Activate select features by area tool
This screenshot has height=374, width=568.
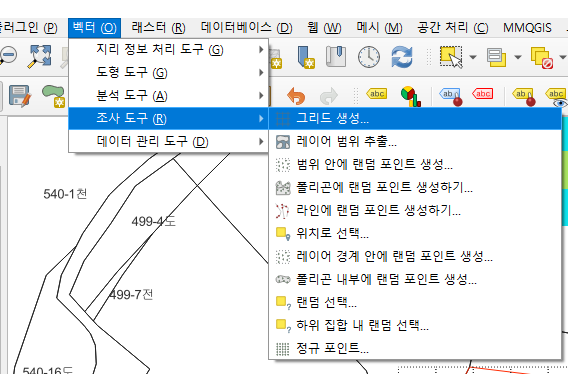(x=451, y=57)
